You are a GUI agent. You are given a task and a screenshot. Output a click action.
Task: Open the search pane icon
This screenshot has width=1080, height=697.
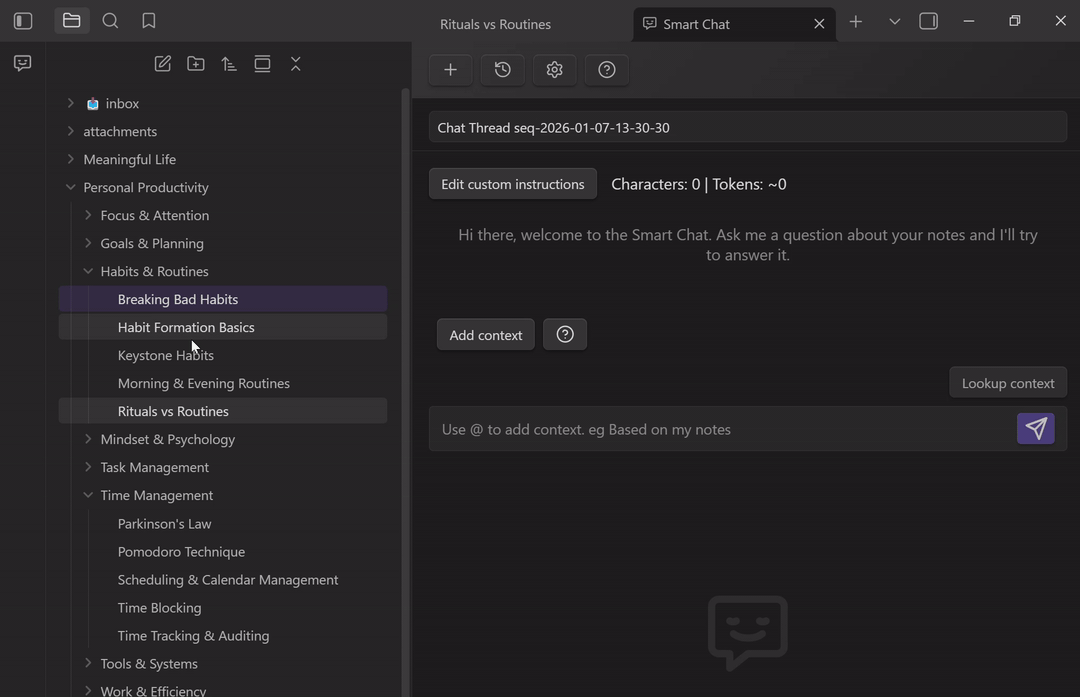click(111, 21)
